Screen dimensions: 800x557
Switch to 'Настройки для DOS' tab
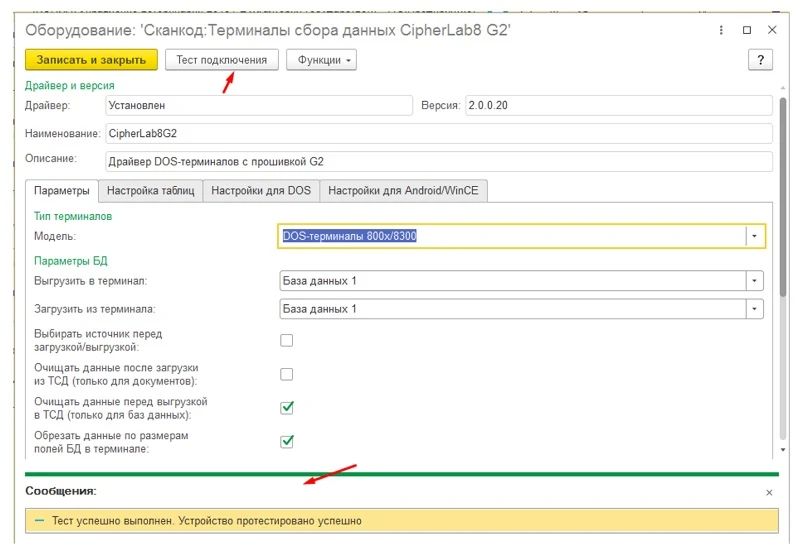point(260,190)
